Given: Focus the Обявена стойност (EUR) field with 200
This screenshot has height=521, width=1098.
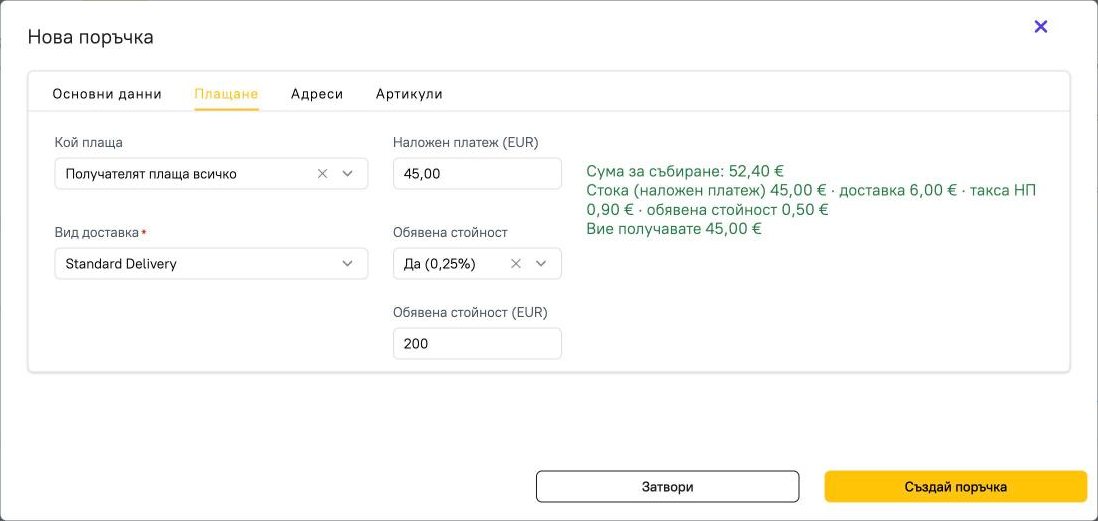Looking at the screenshot, I should coord(477,343).
